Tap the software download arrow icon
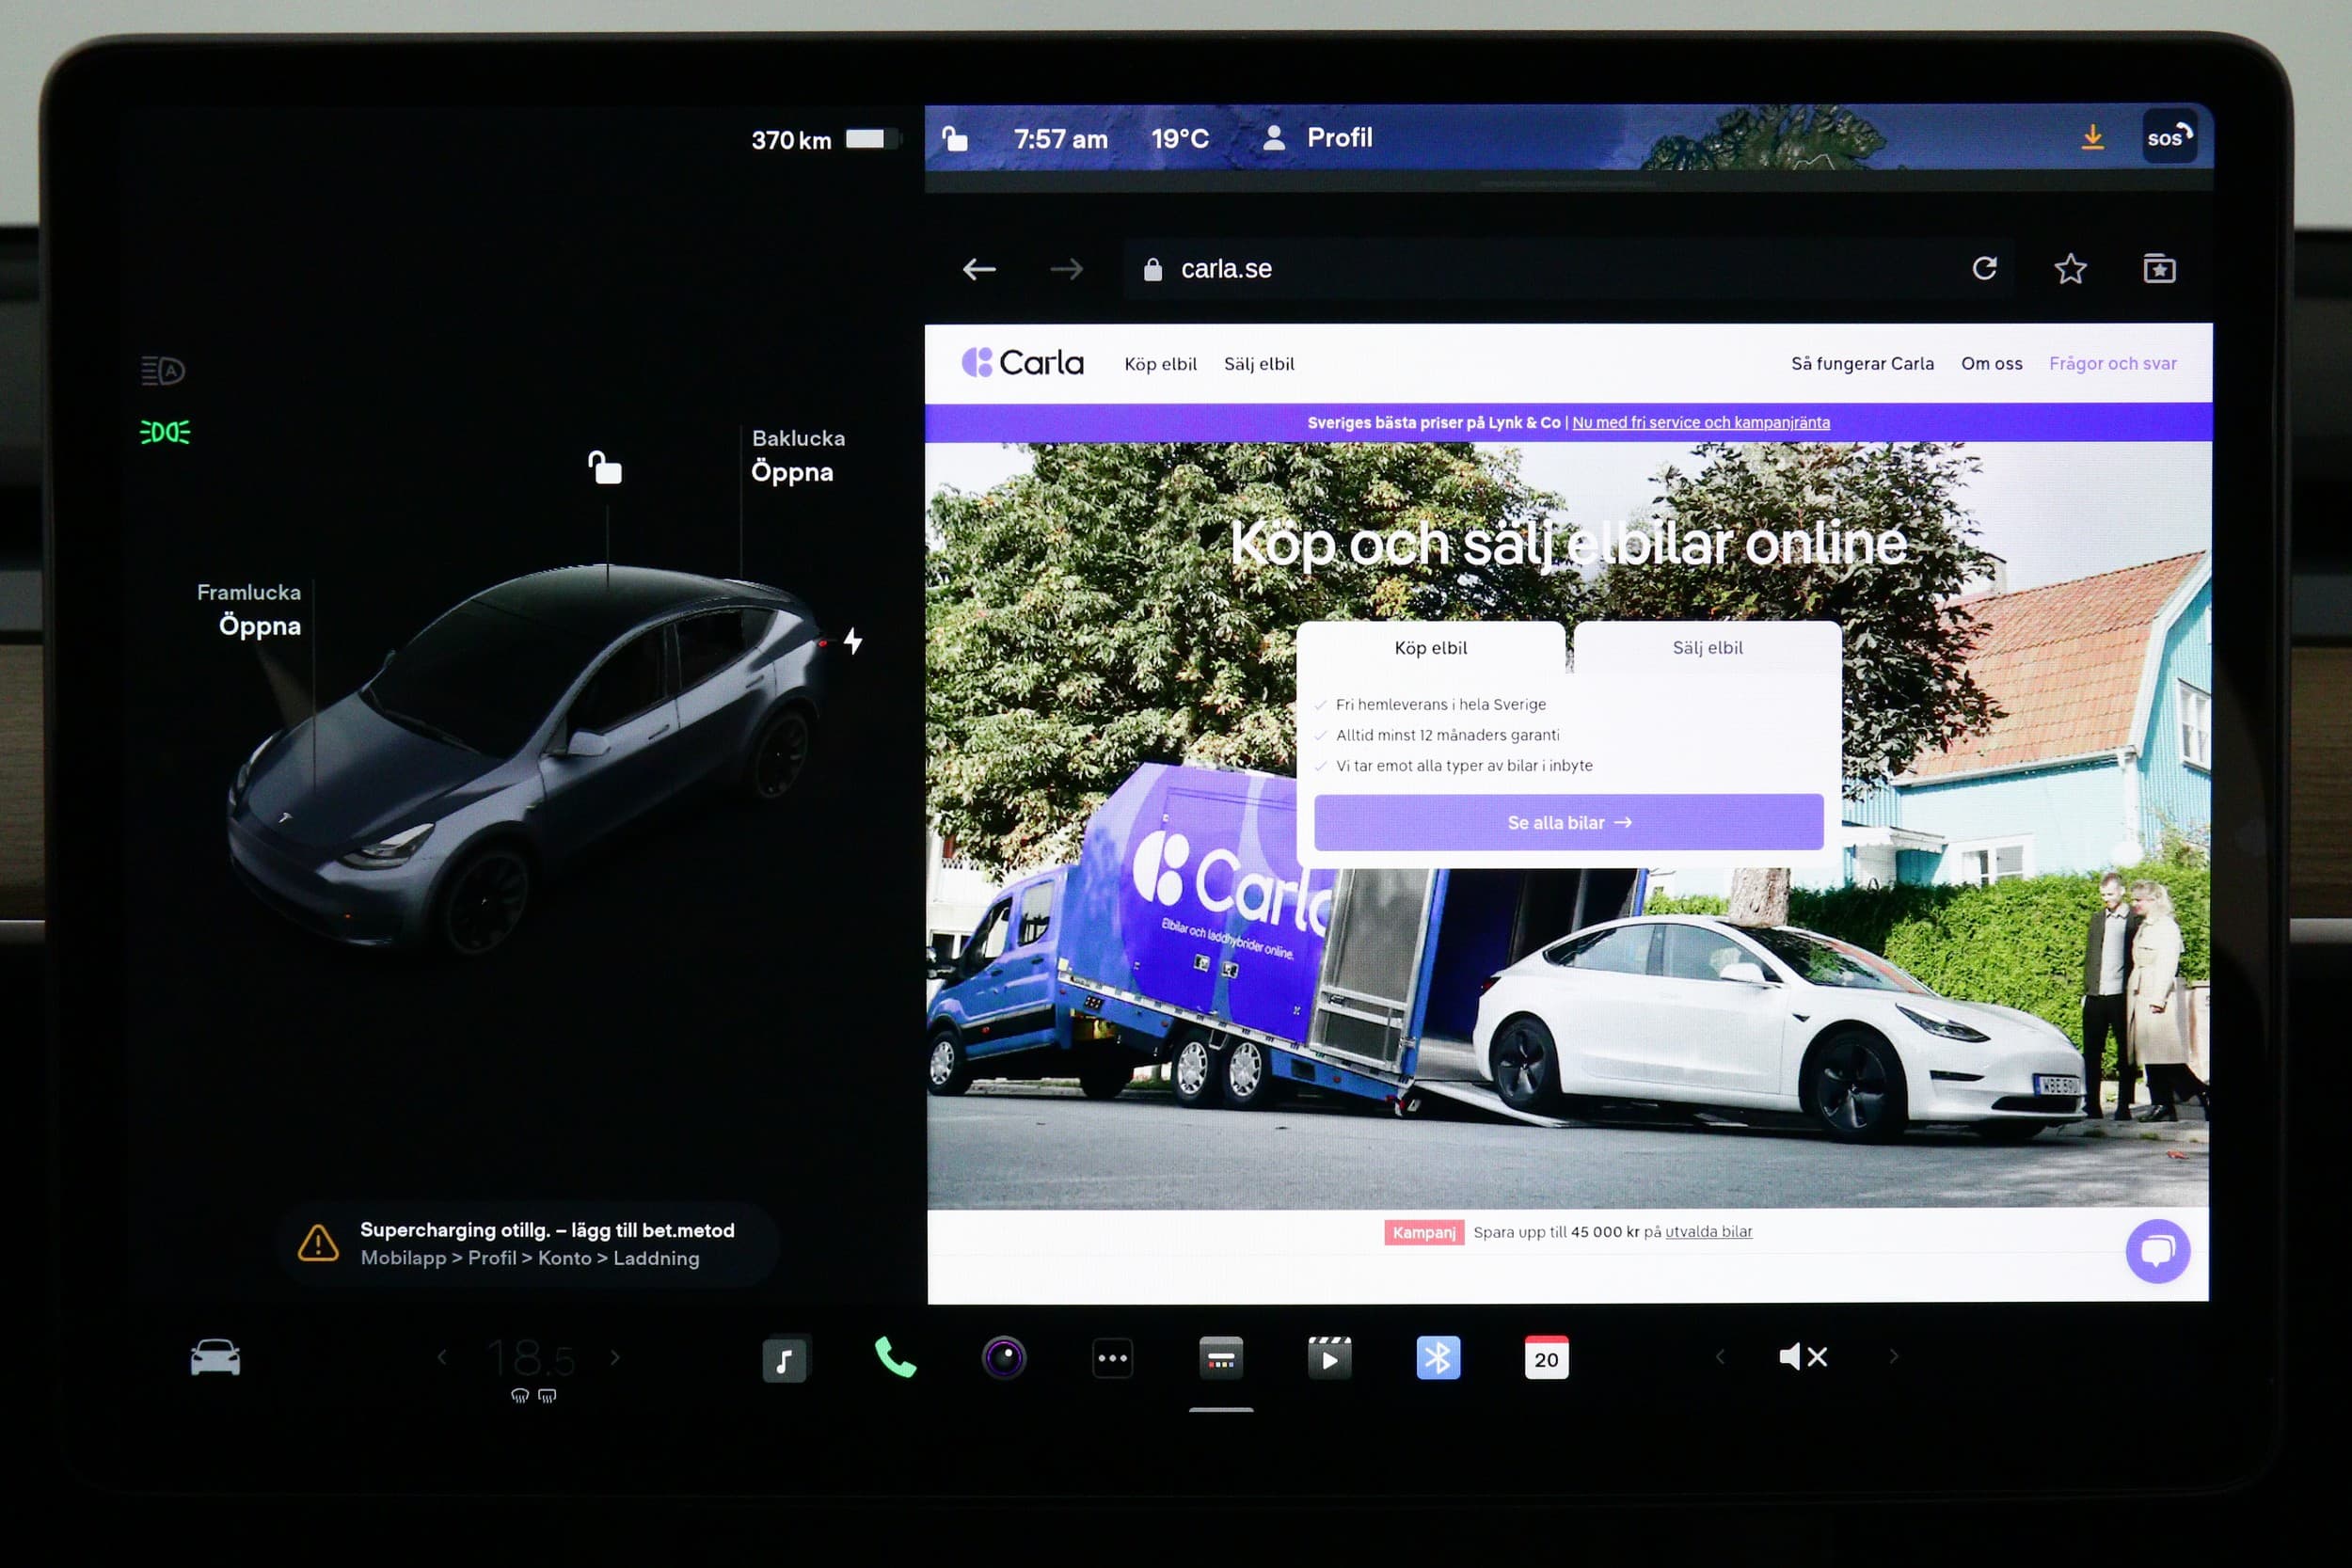This screenshot has height=1568, width=2352. pos(2092,138)
